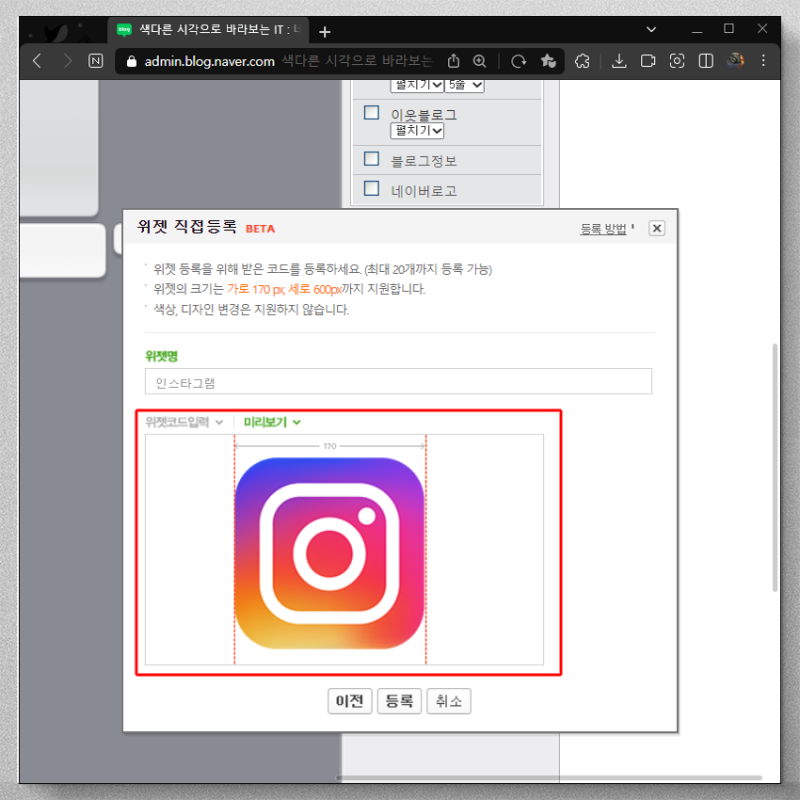This screenshot has width=800, height=800.
Task: Check the 이웃블로그 checkbox
Action: point(371,112)
